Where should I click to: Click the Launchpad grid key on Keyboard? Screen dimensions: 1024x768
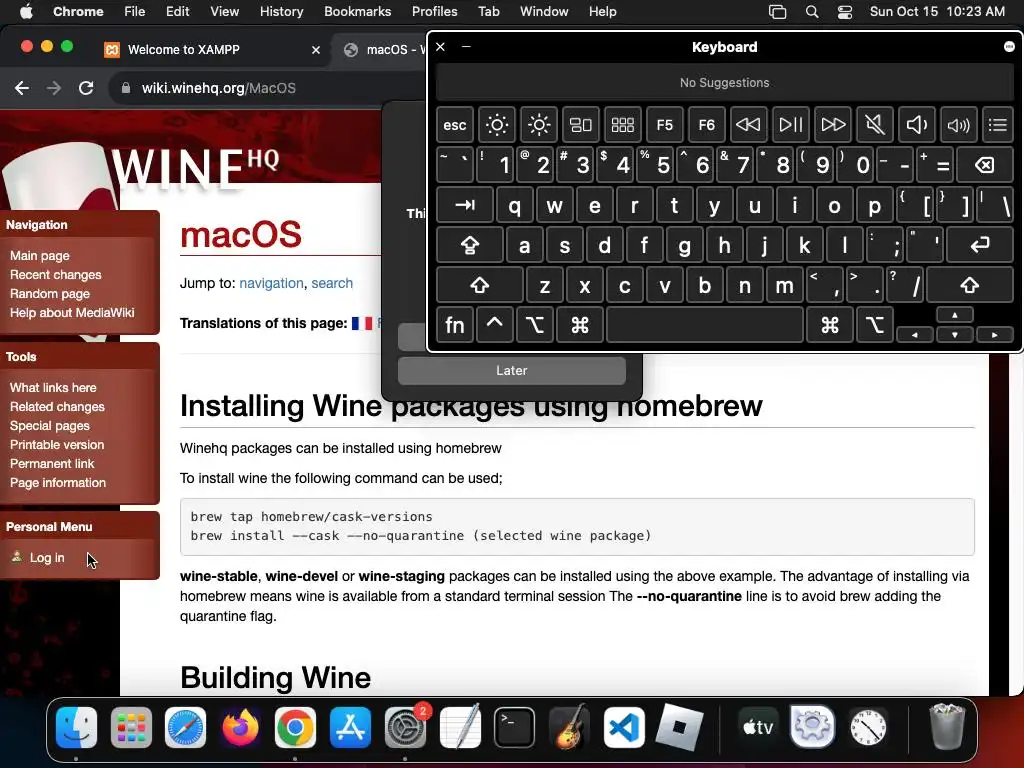point(622,125)
